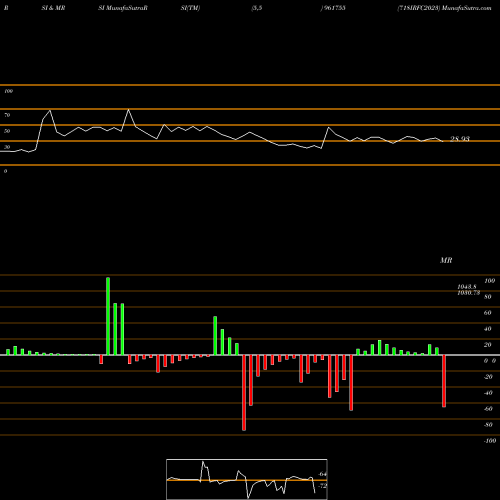
Task: Click the price value '1043.8'
Action: [467, 287]
